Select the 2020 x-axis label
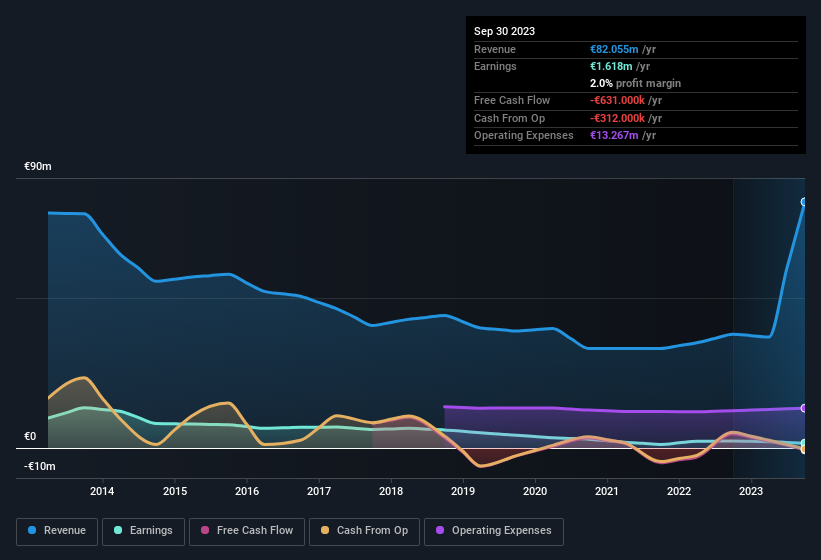This screenshot has height=560, width=821. 535,491
